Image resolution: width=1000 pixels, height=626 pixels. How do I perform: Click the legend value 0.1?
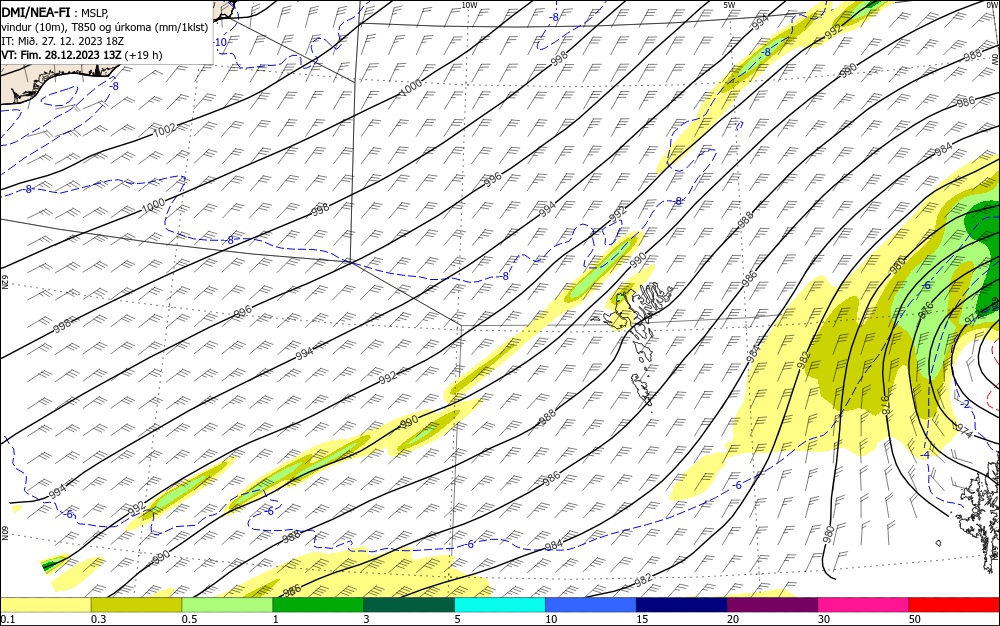(8, 619)
